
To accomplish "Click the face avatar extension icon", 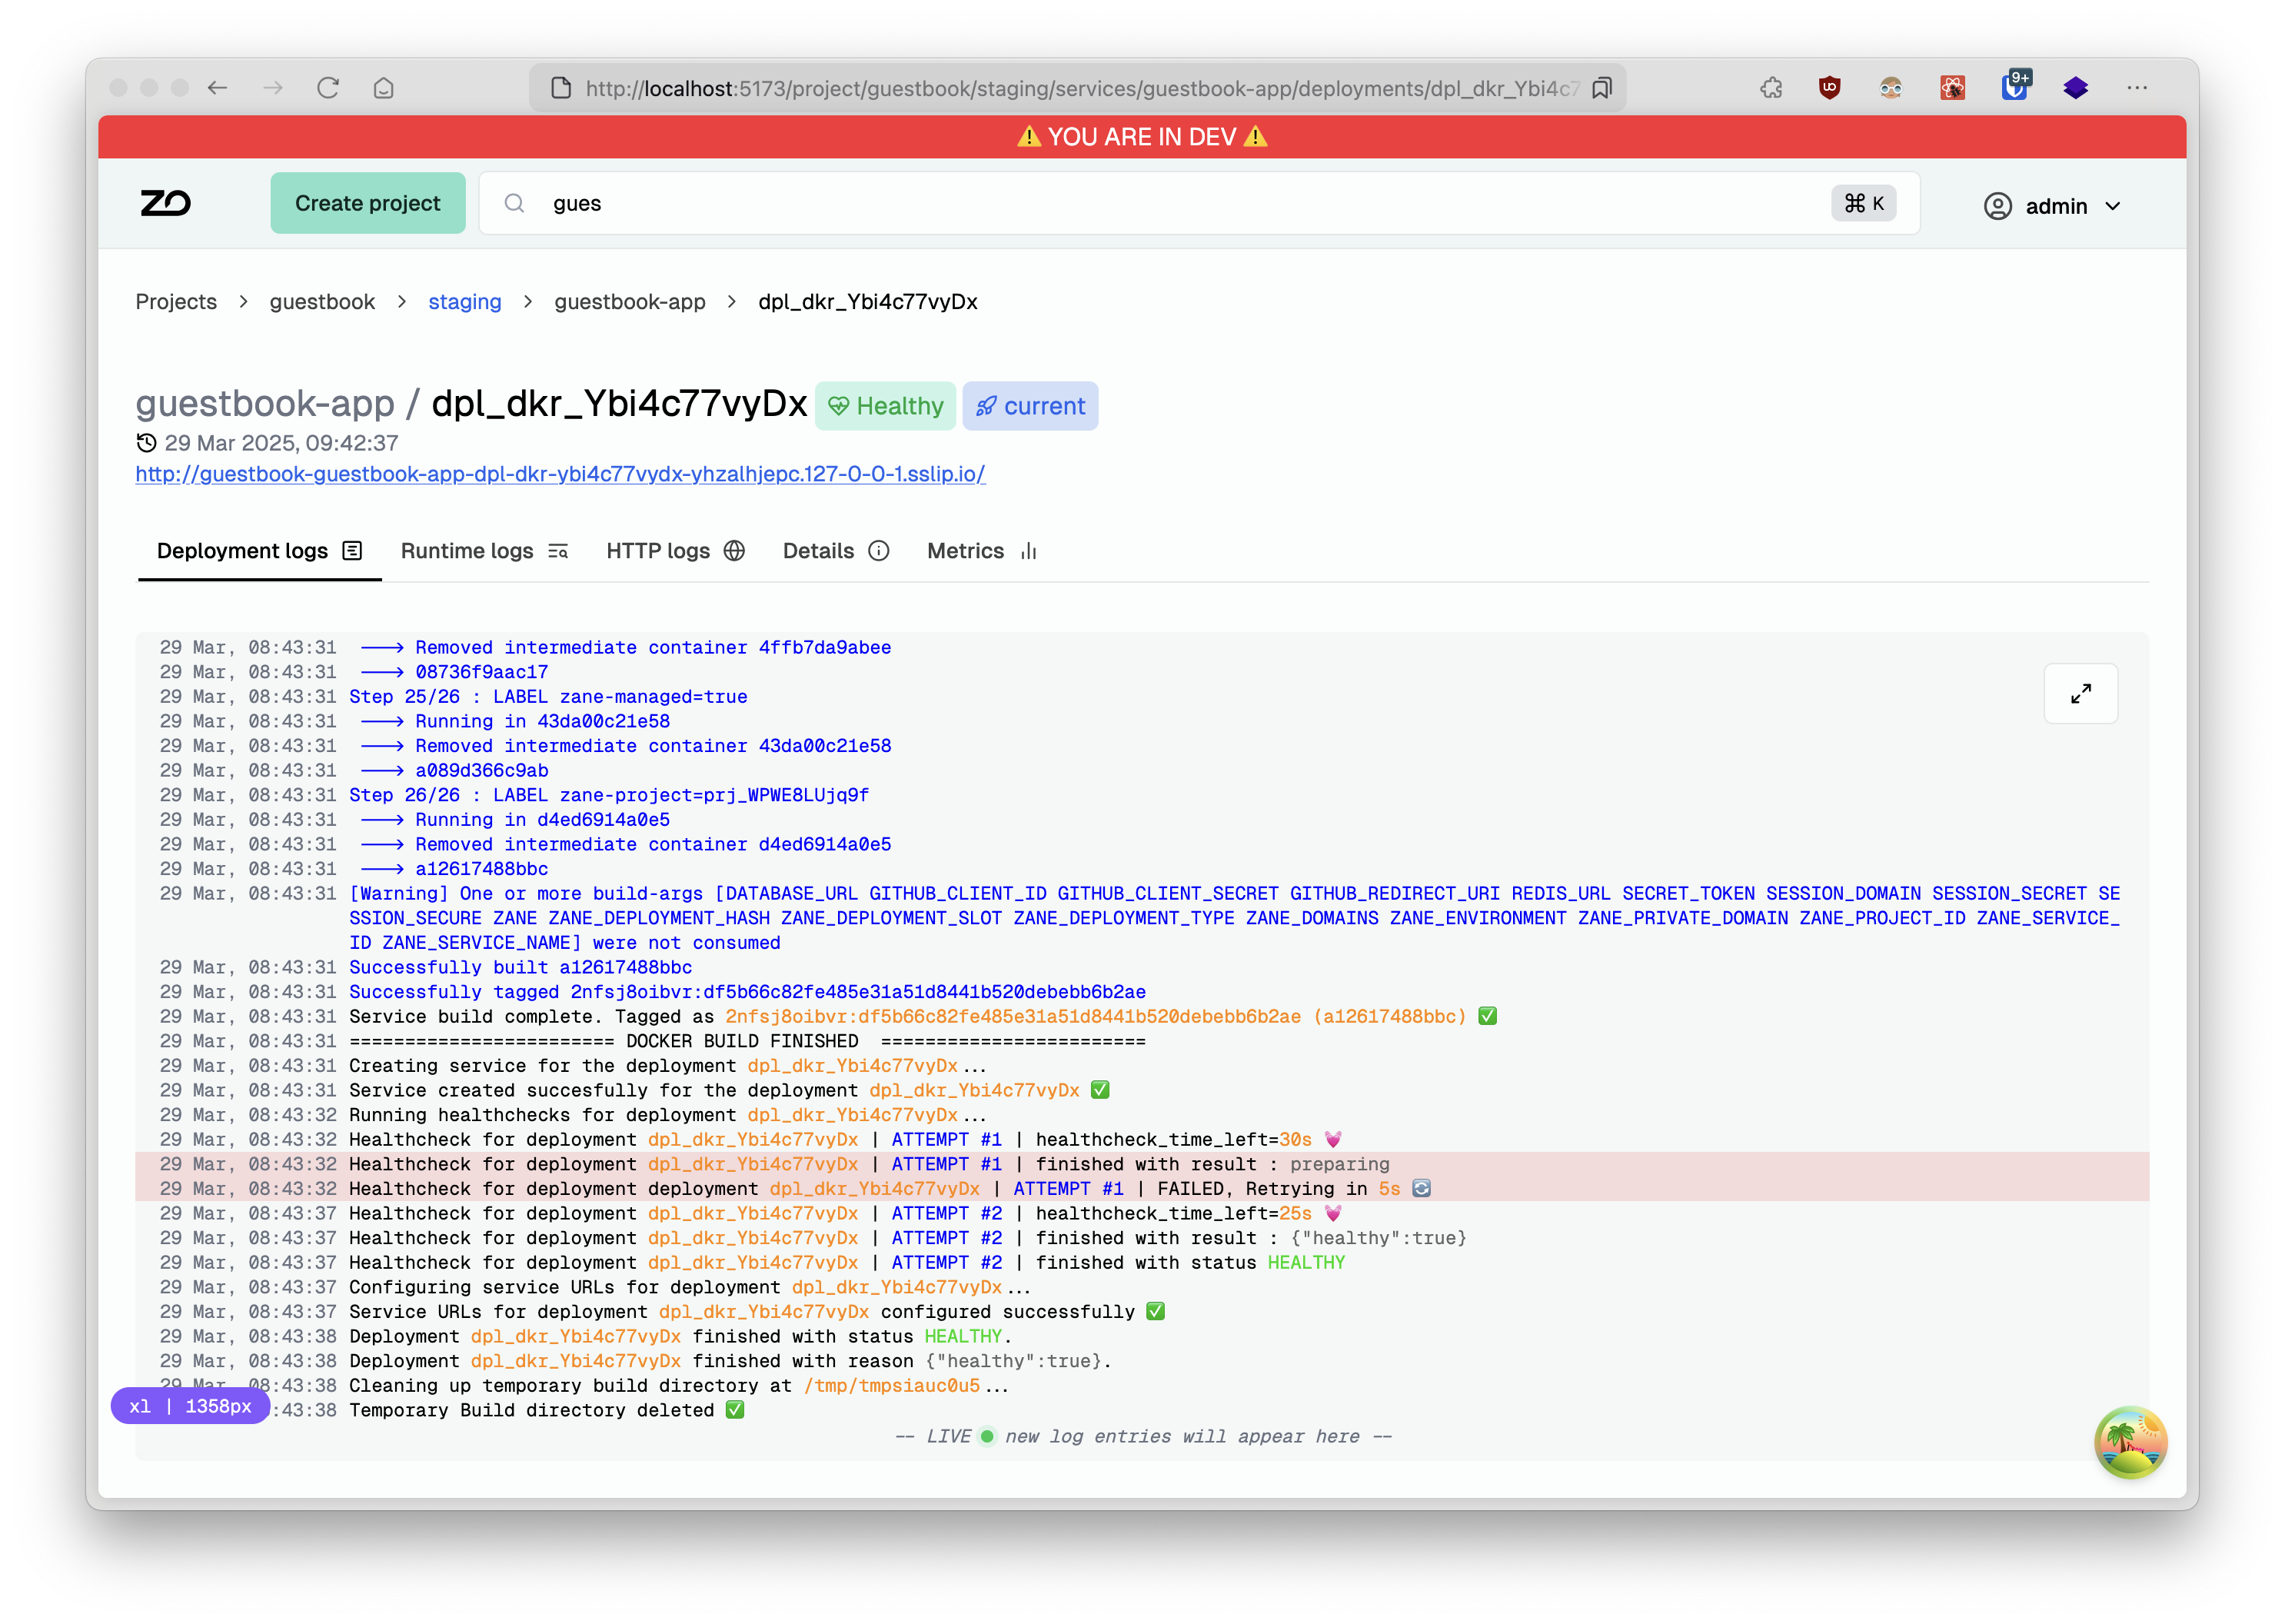I will tap(1891, 88).
